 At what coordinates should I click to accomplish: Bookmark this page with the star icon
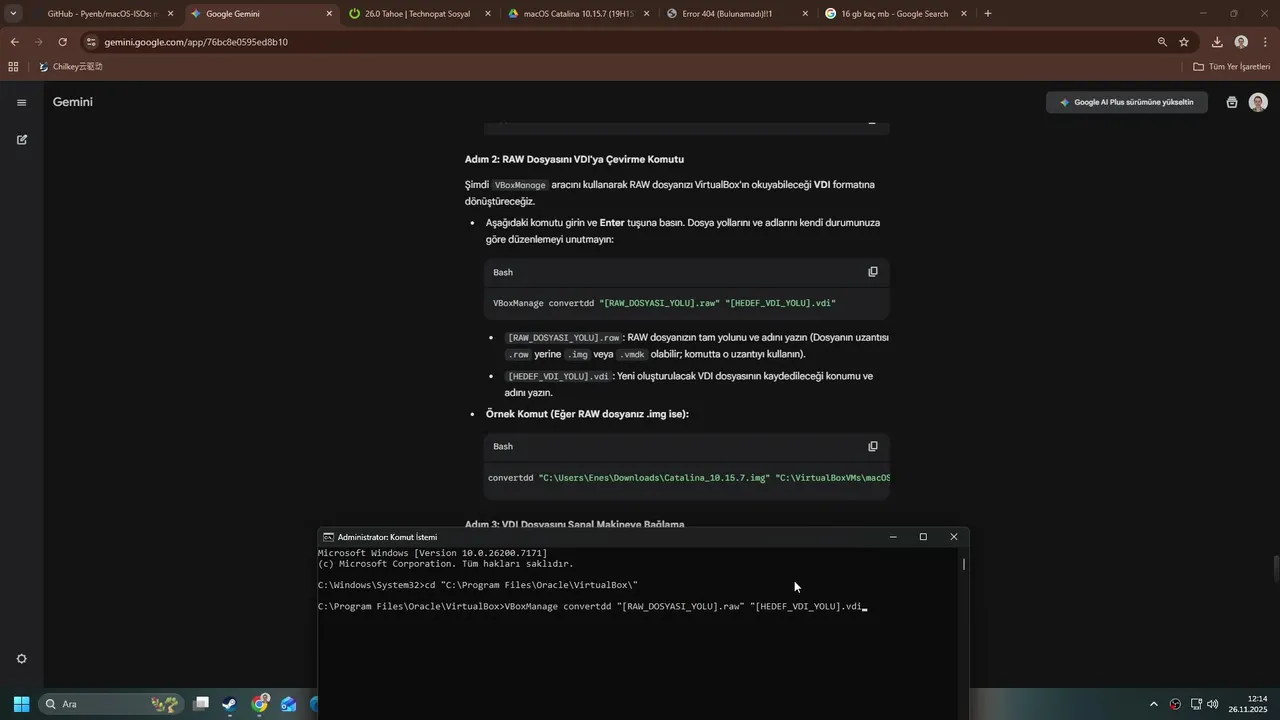1184,42
